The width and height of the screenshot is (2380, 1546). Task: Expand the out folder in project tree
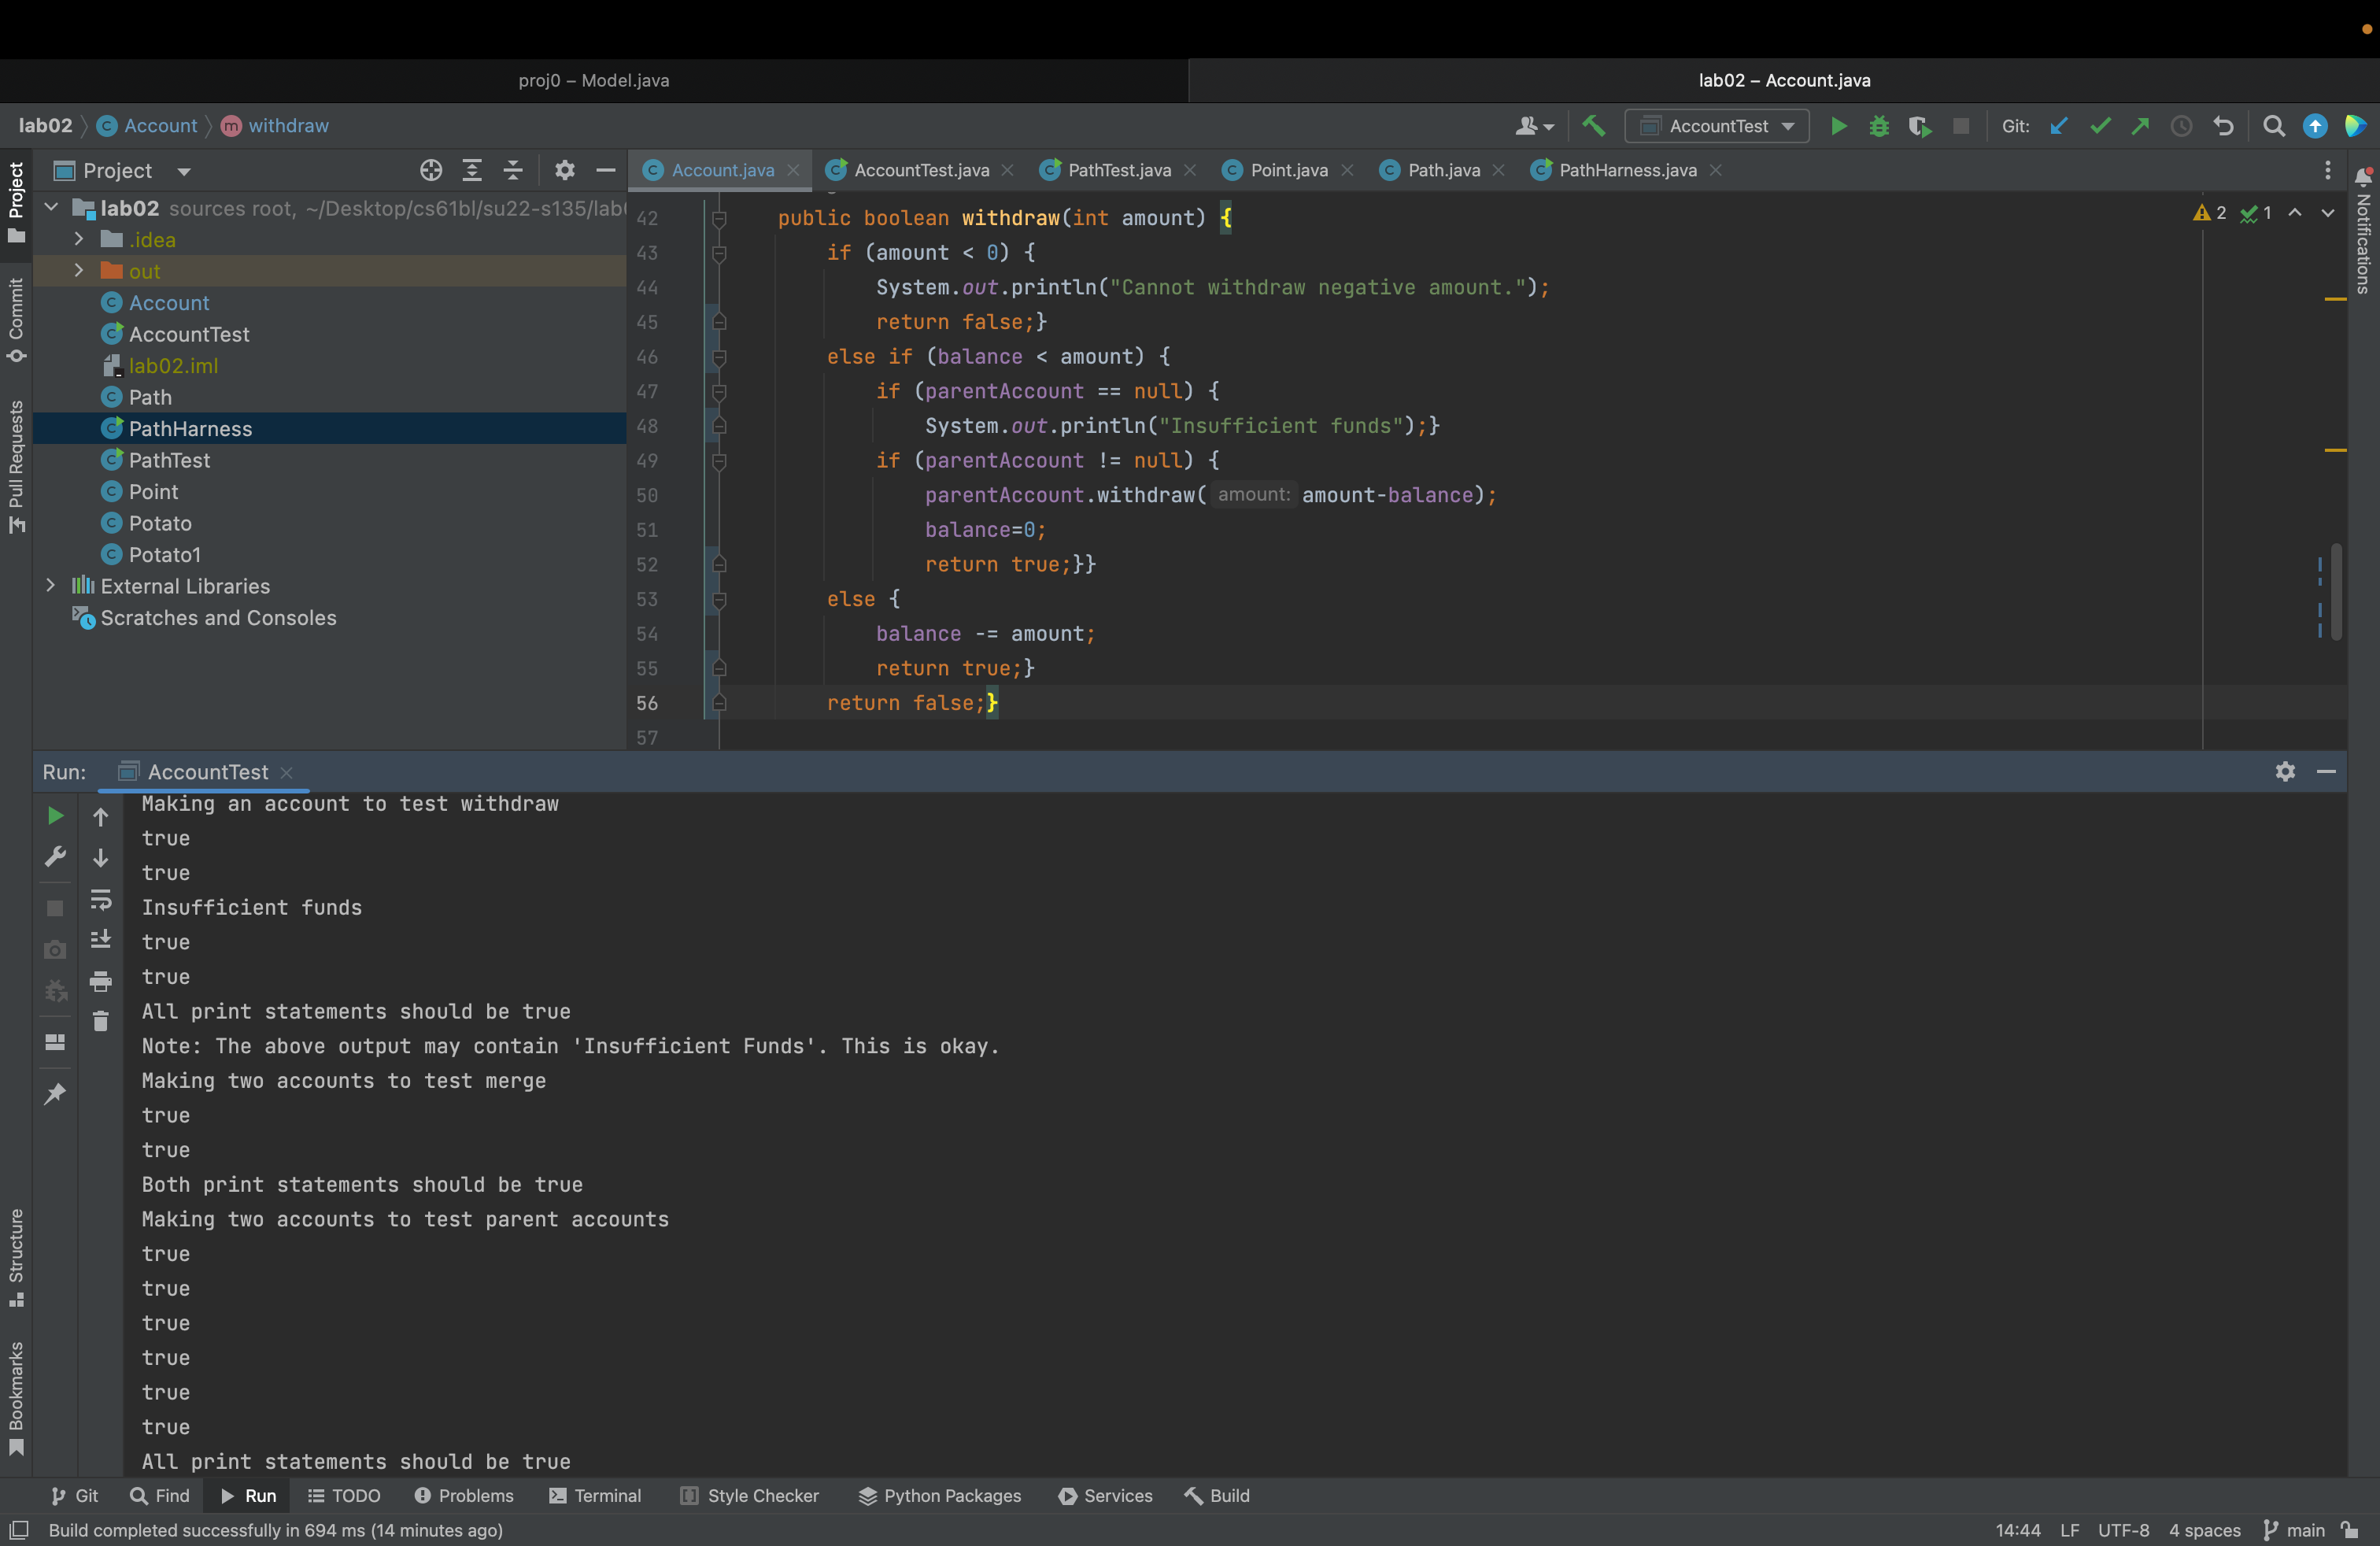pos(78,271)
